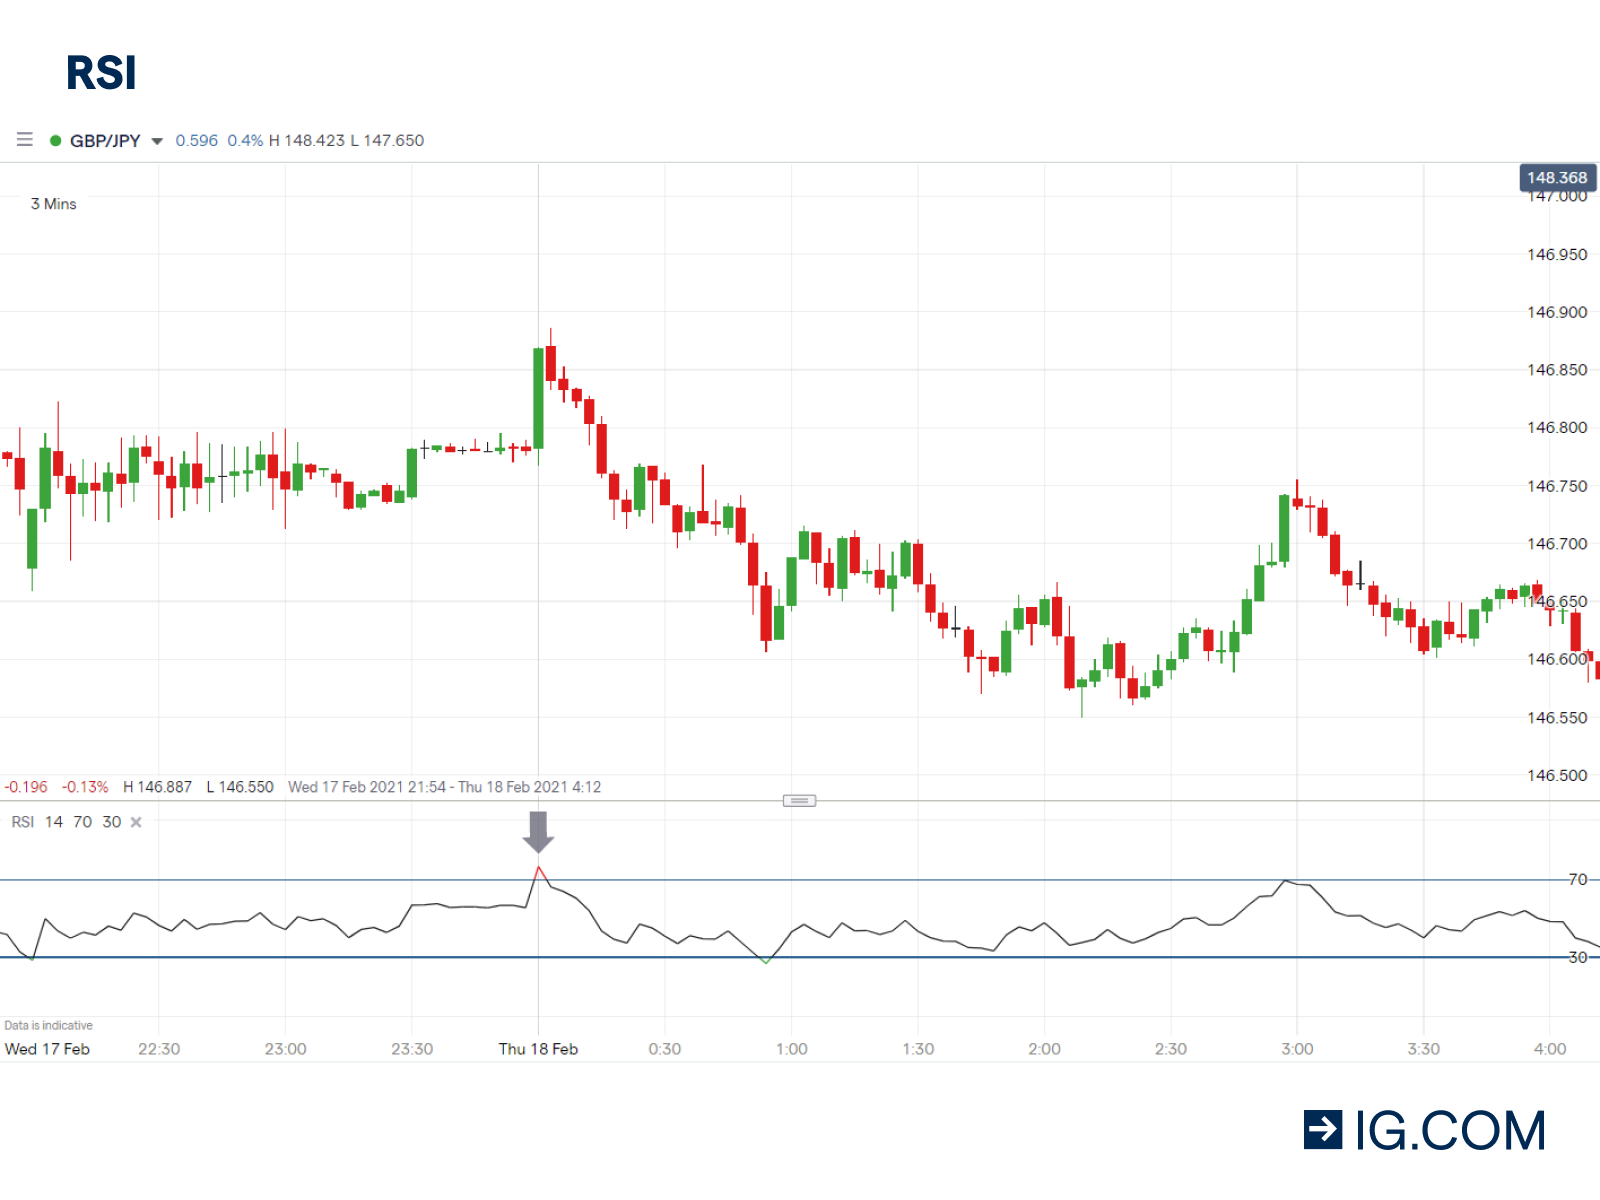The height and width of the screenshot is (1200, 1600).
Task: Click the L 146.550 range low
Action: pyautogui.click(x=240, y=787)
